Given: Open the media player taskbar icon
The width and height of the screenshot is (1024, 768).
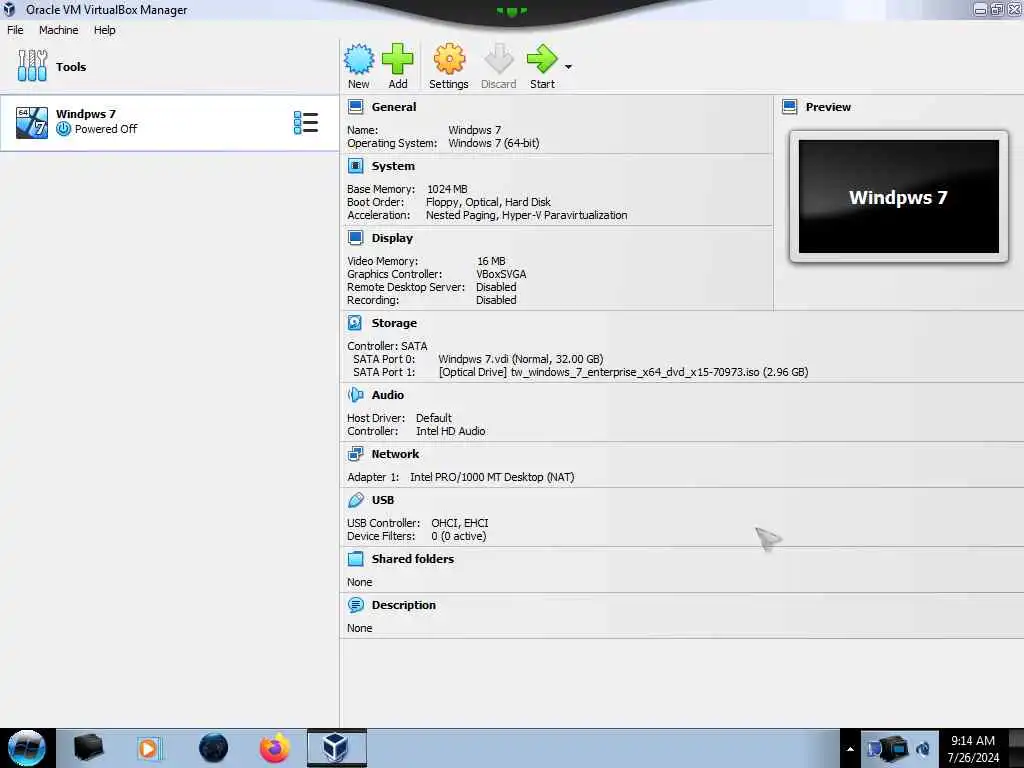Looking at the screenshot, I should 149,748.
